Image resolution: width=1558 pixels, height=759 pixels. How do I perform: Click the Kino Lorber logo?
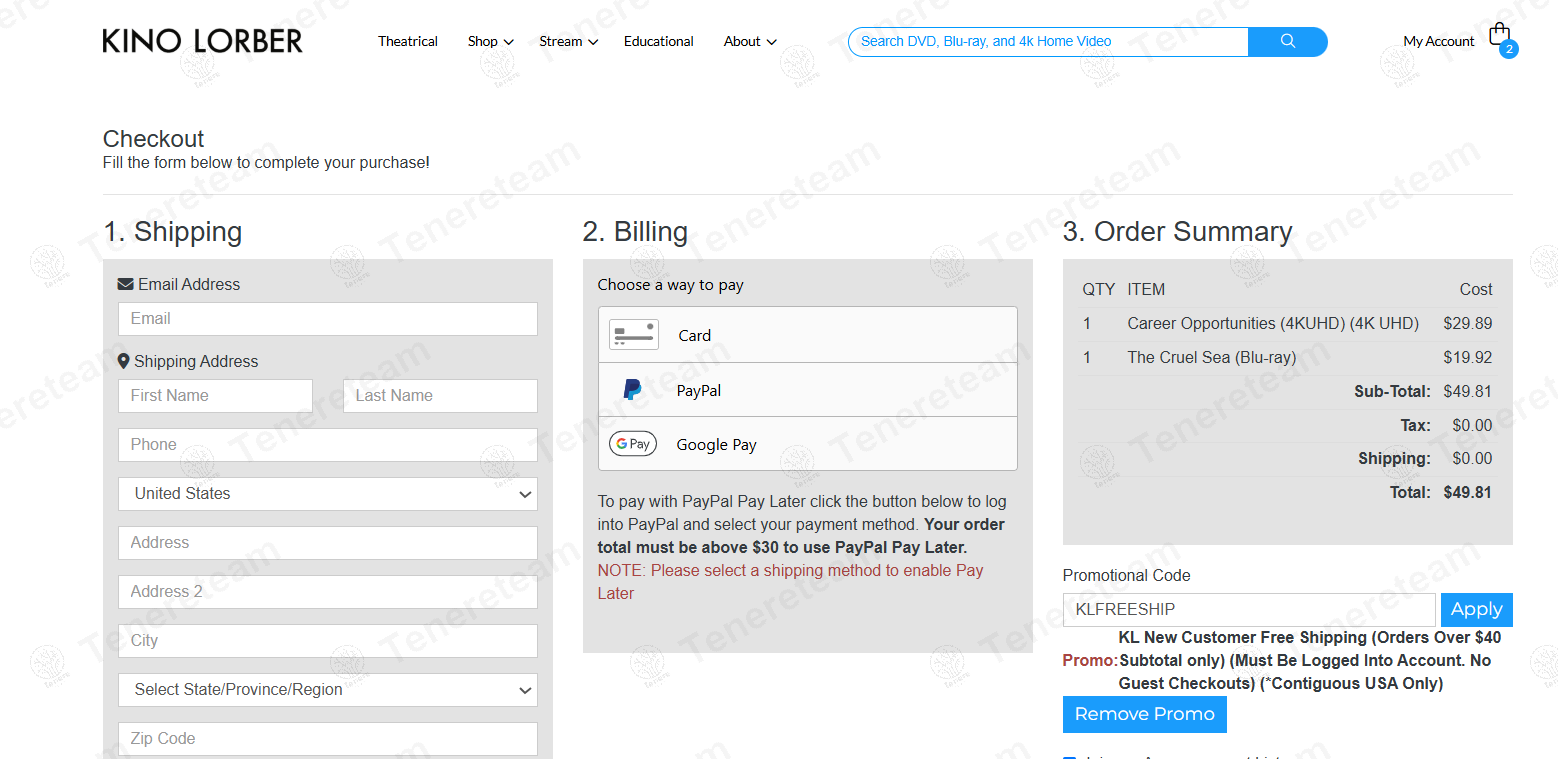[x=202, y=41]
